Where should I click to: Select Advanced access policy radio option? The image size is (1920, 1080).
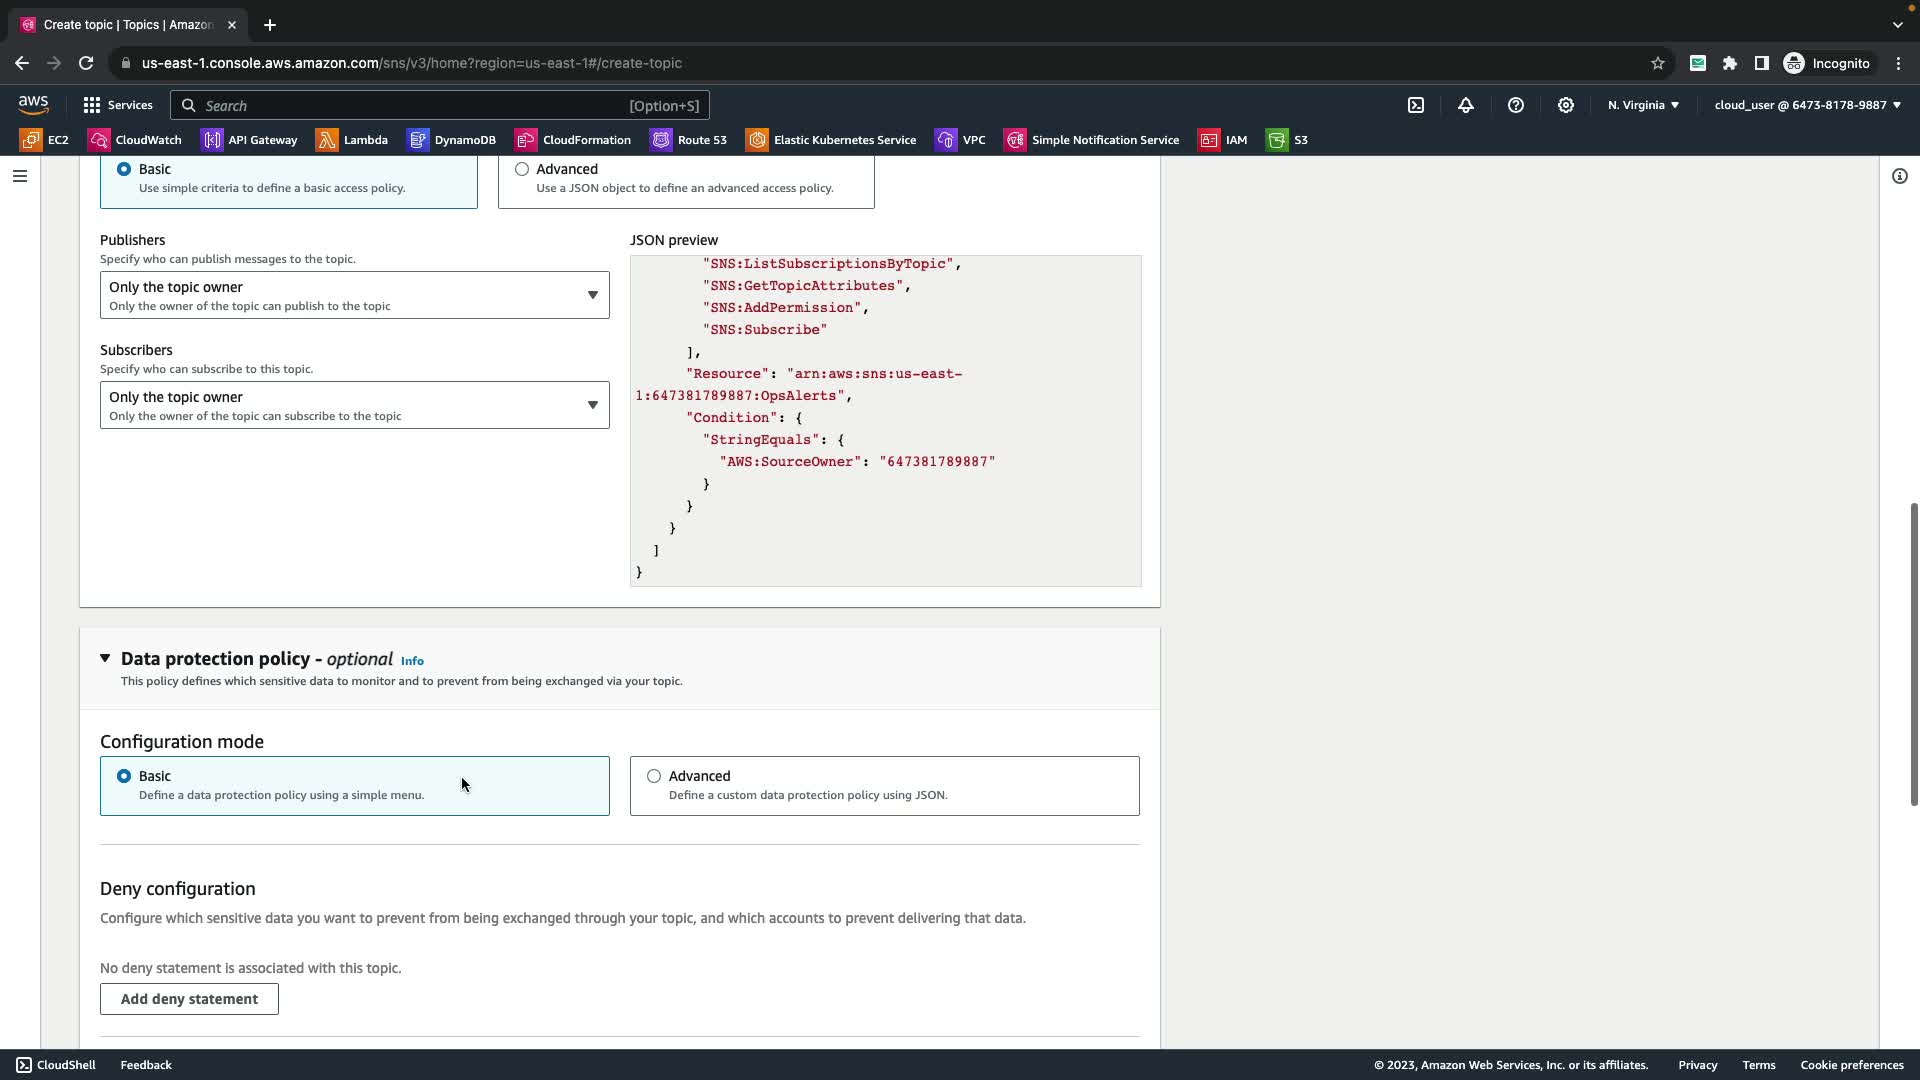522,169
